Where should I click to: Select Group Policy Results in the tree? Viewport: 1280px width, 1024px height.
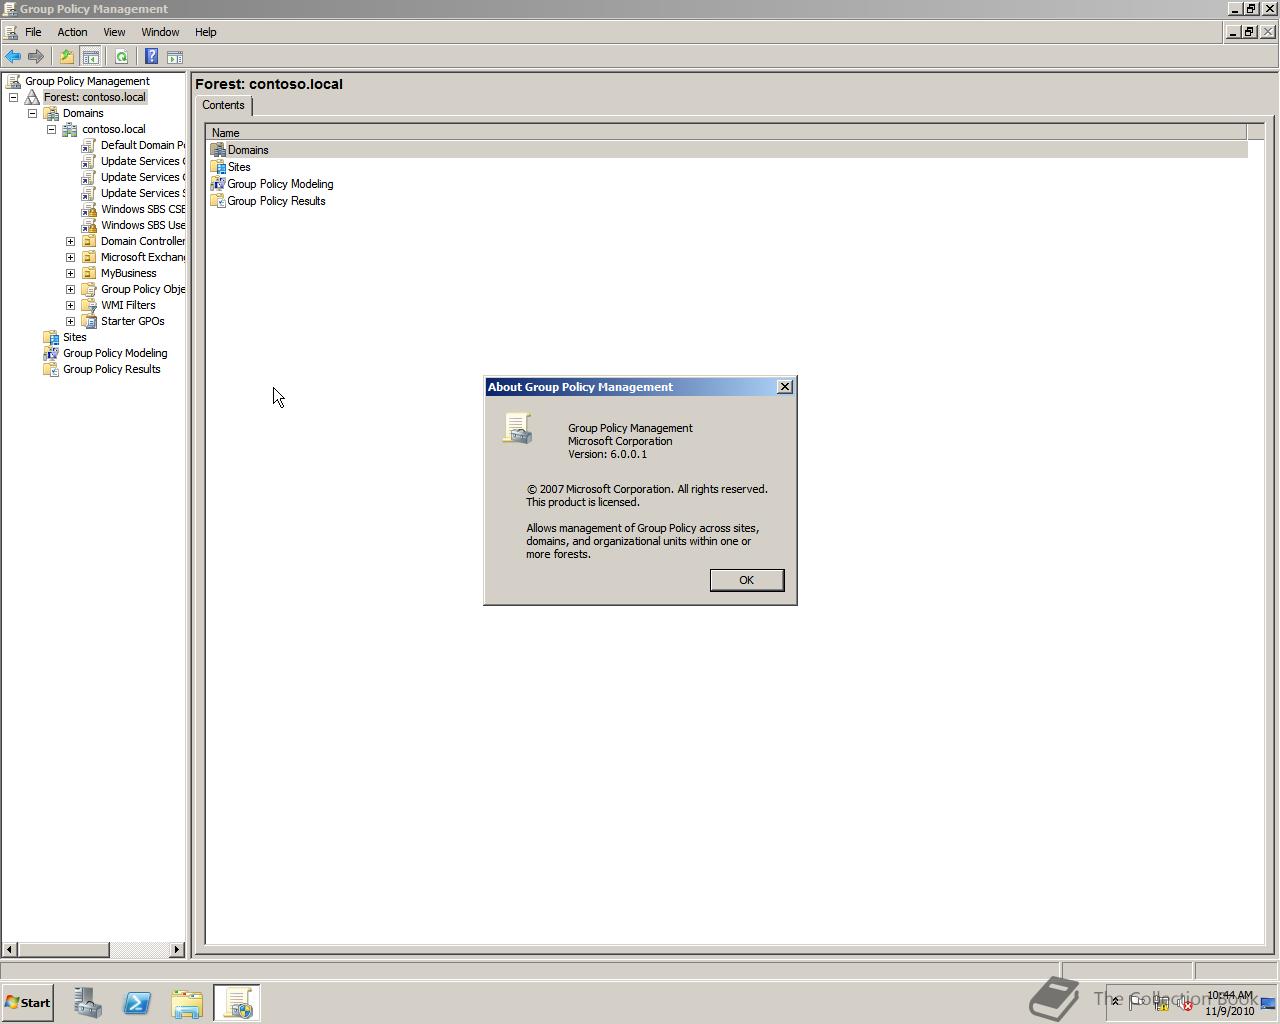click(x=112, y=369)
